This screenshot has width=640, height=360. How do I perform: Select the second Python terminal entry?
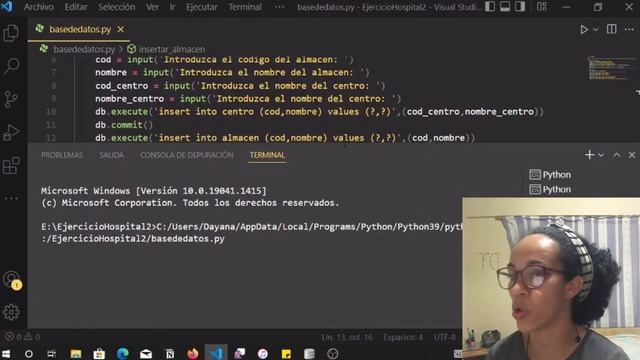550,189
